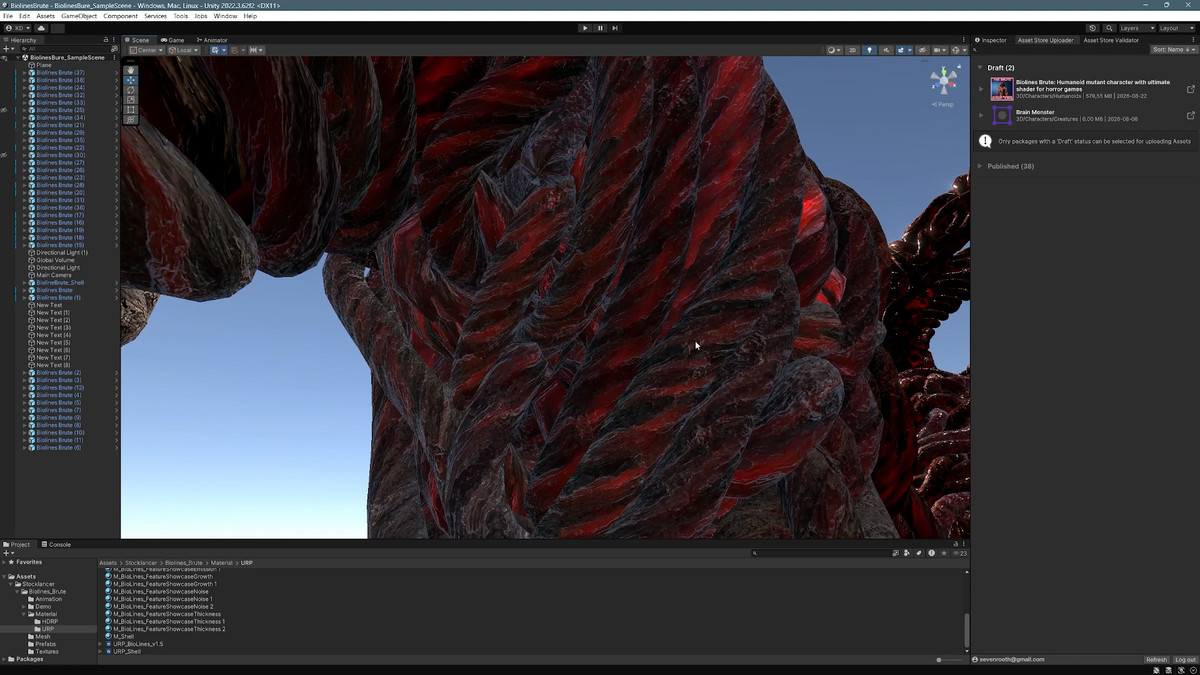Select the combined Transform tool
The width and height of the screenshot is (1200, 675).
[x=131, y=120]
